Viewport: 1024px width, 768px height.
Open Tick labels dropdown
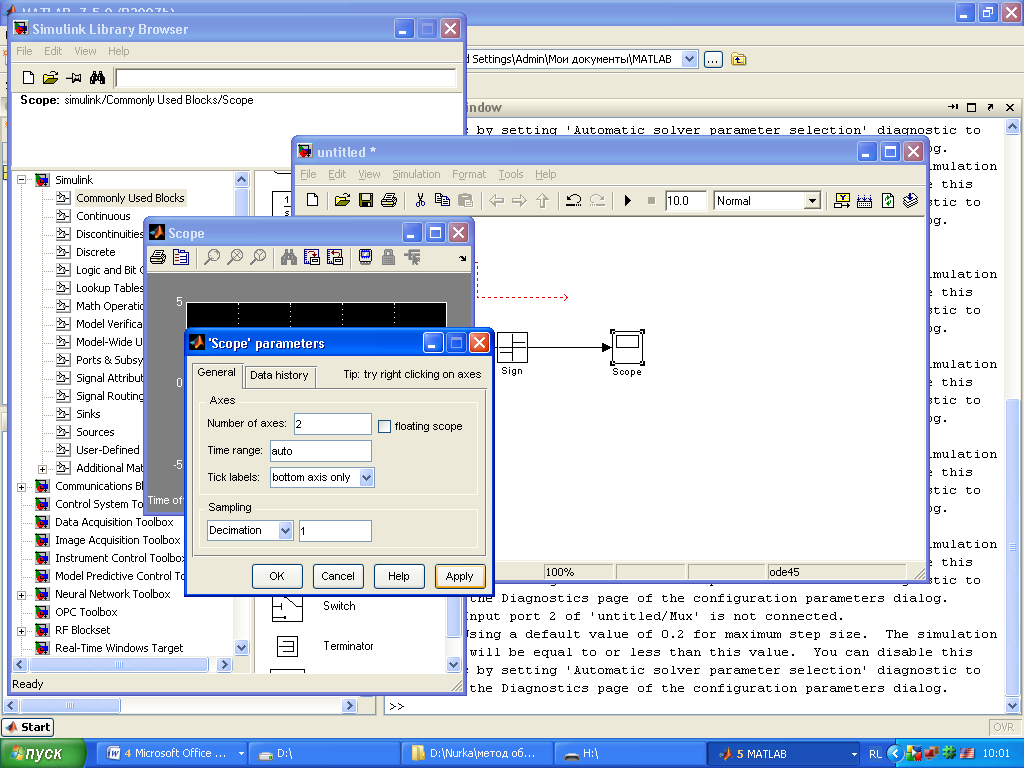pyautogui.click(x=366, y=477)
